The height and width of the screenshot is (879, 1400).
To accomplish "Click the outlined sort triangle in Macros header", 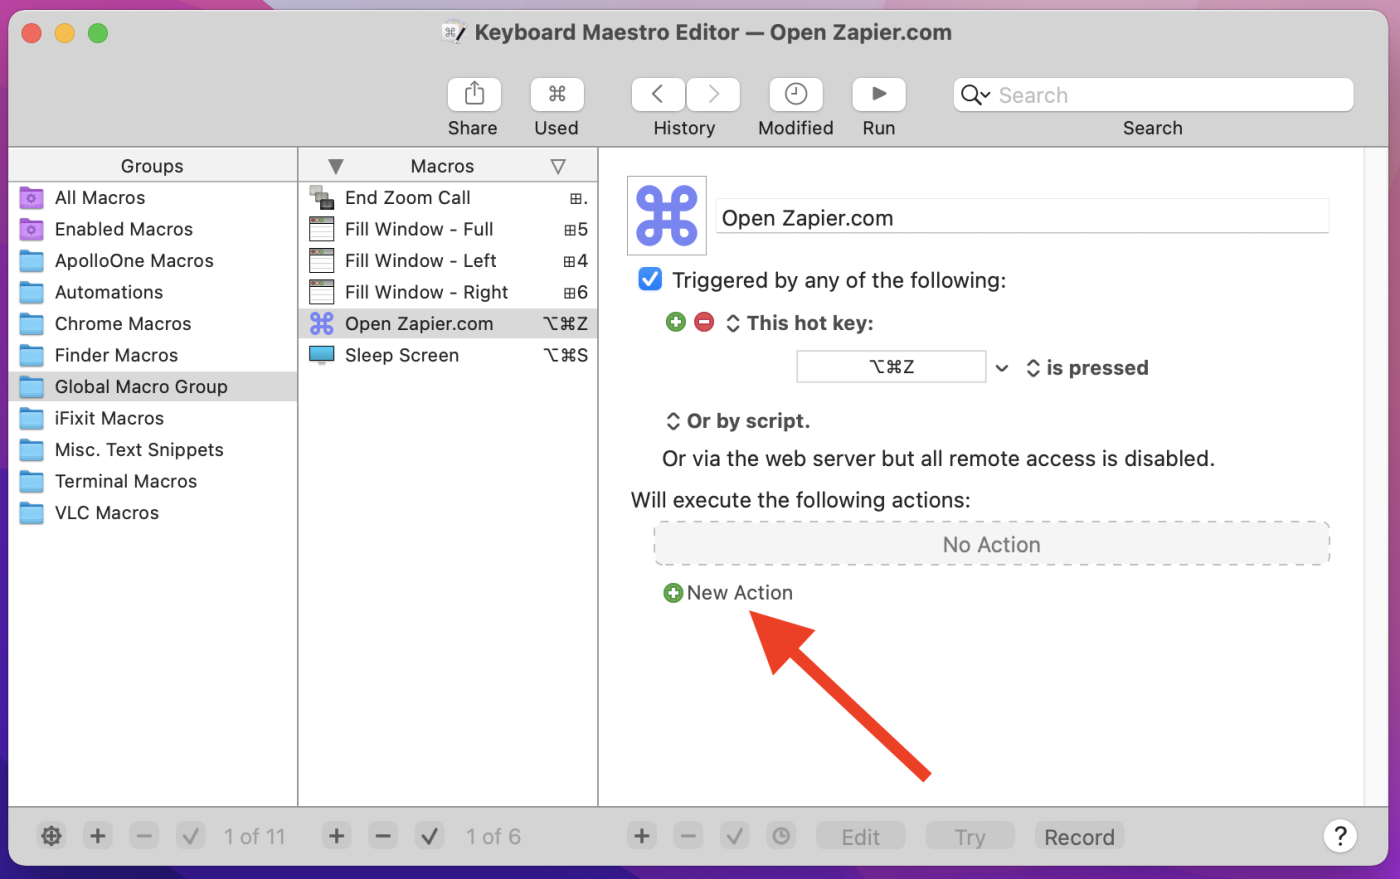I will coord(558,166).
